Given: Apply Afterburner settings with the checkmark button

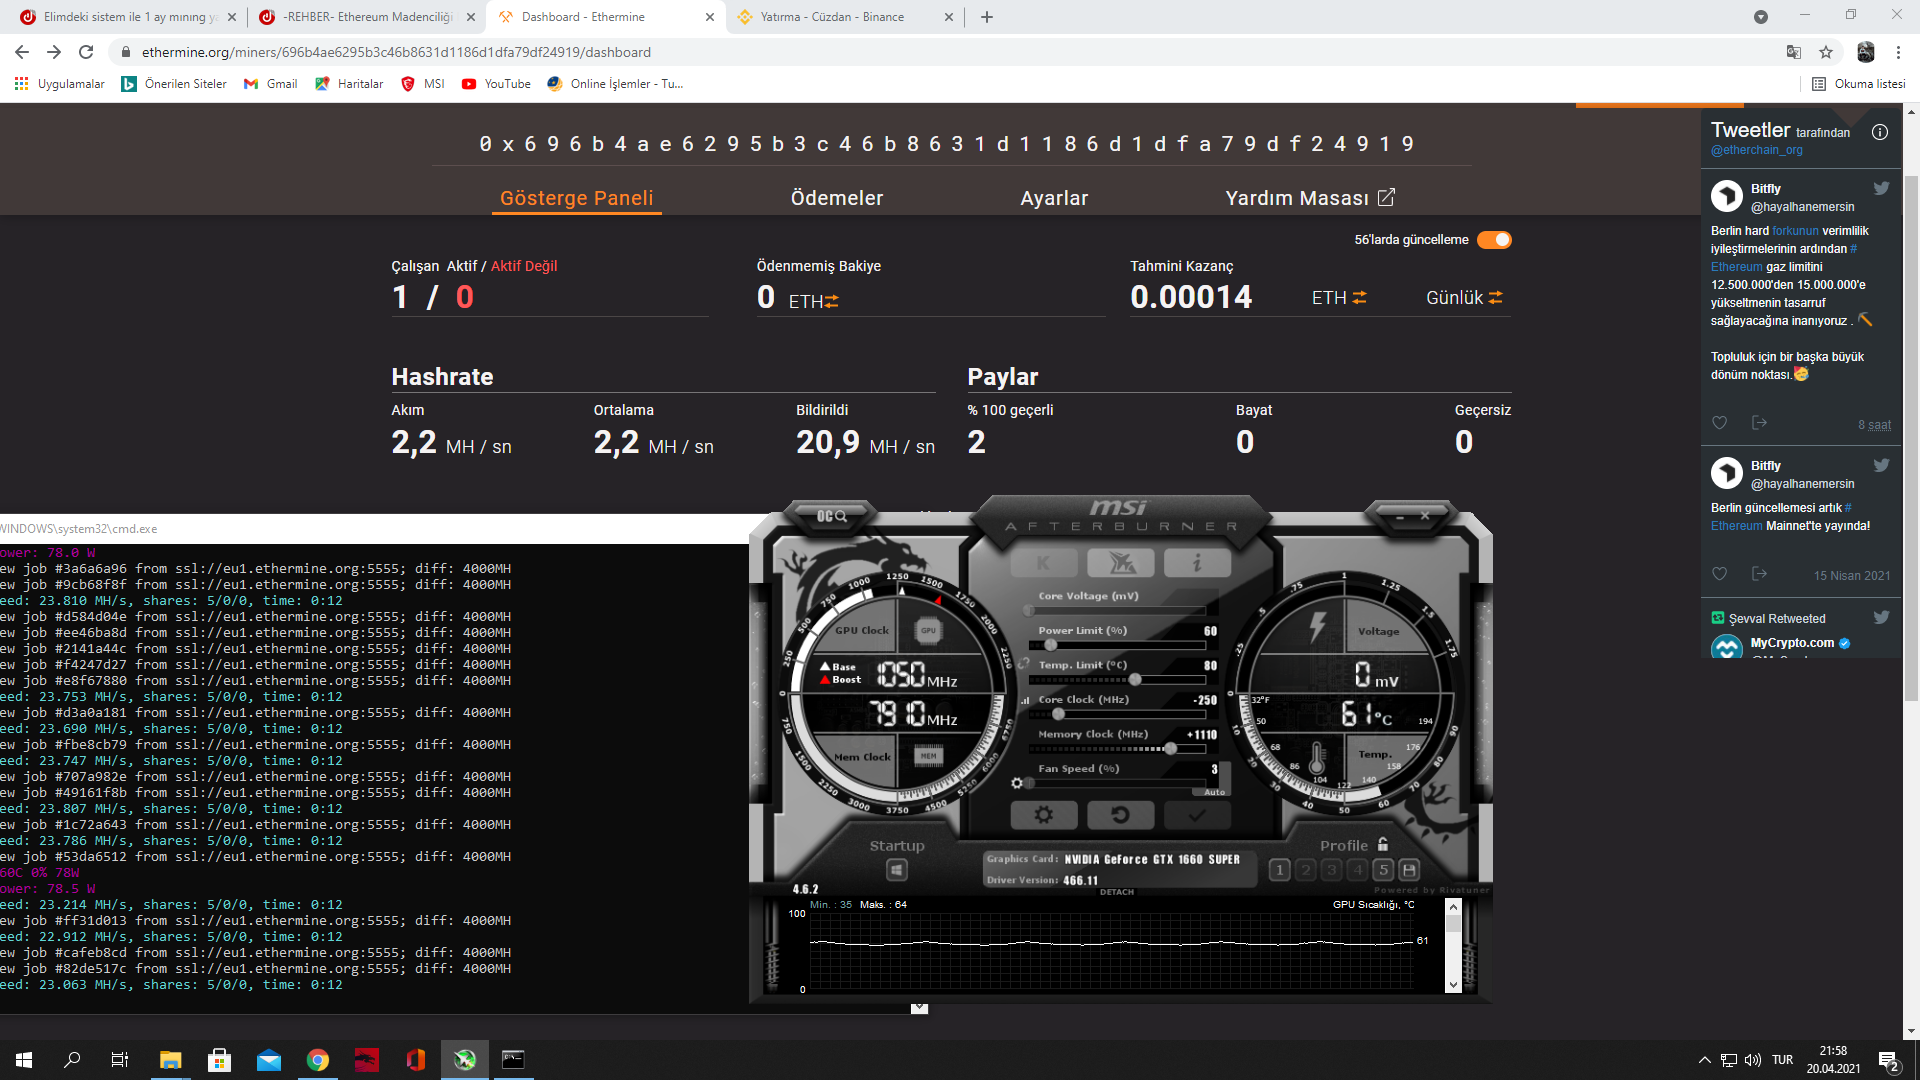Looking at the screenshot, I should [x=1197, y=815].
